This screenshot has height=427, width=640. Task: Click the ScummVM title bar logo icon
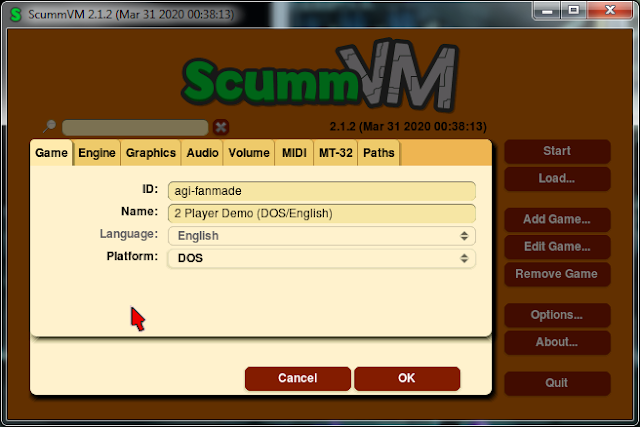pyautogui.click(x=16, y=15)
